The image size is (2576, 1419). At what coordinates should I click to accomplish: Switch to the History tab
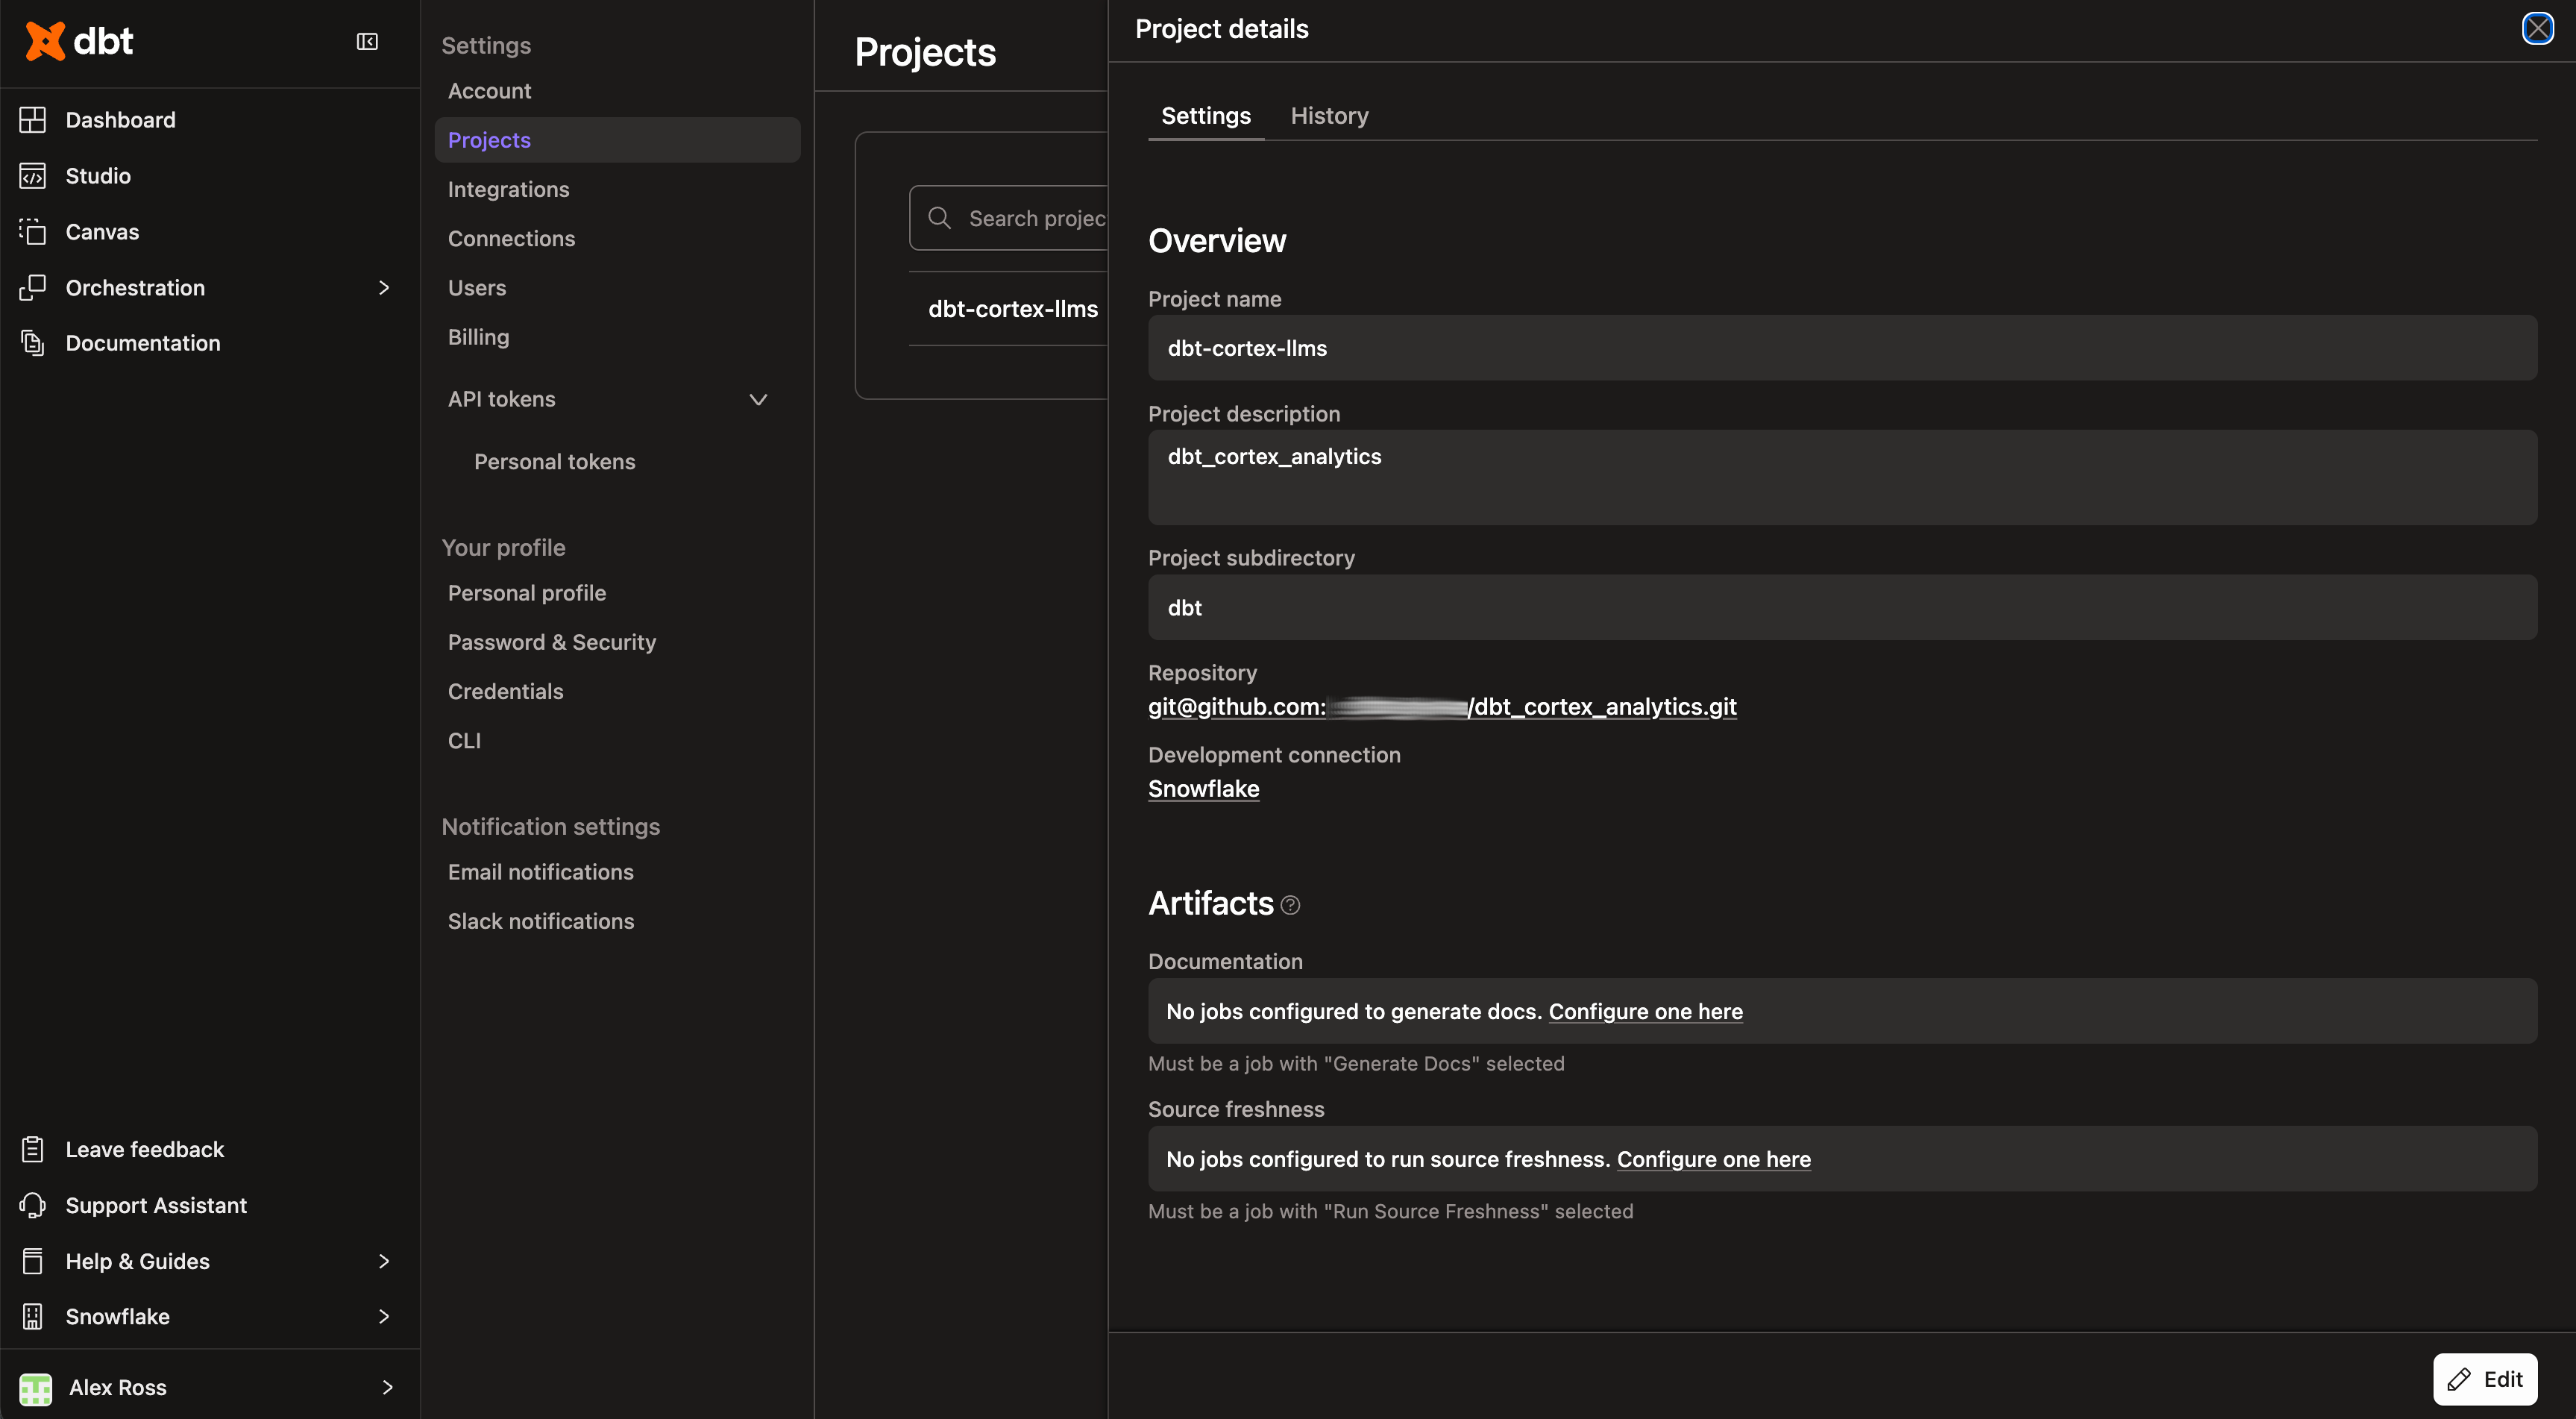pos(1329,116)
